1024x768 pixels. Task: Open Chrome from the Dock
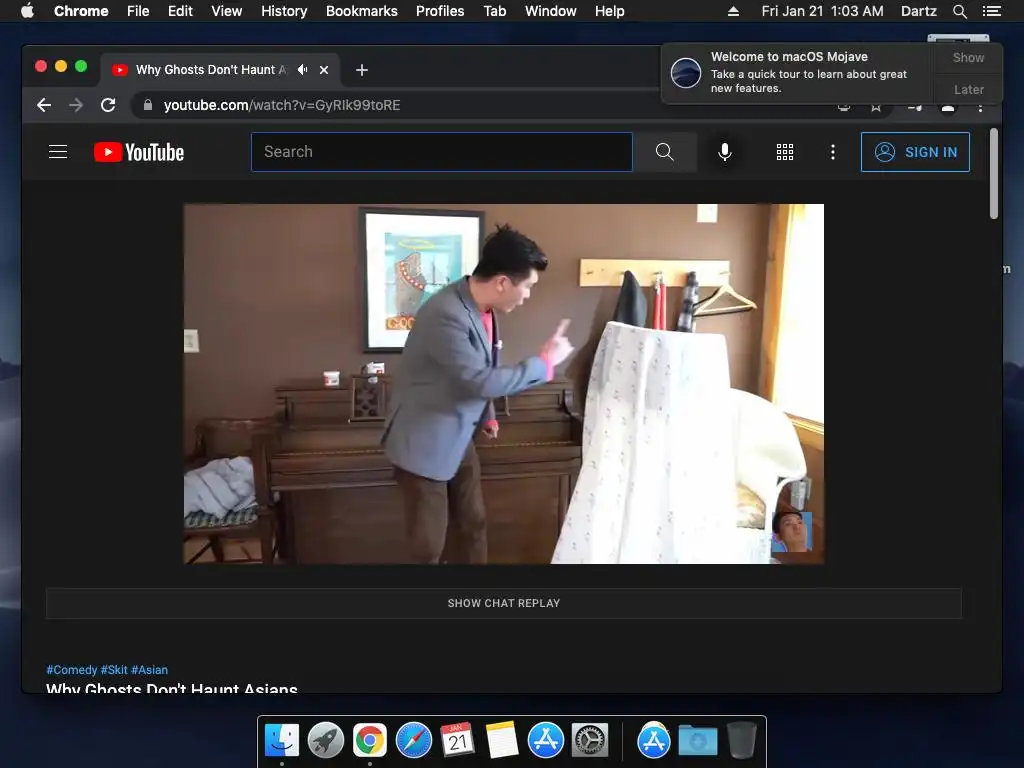click(370, 741)
